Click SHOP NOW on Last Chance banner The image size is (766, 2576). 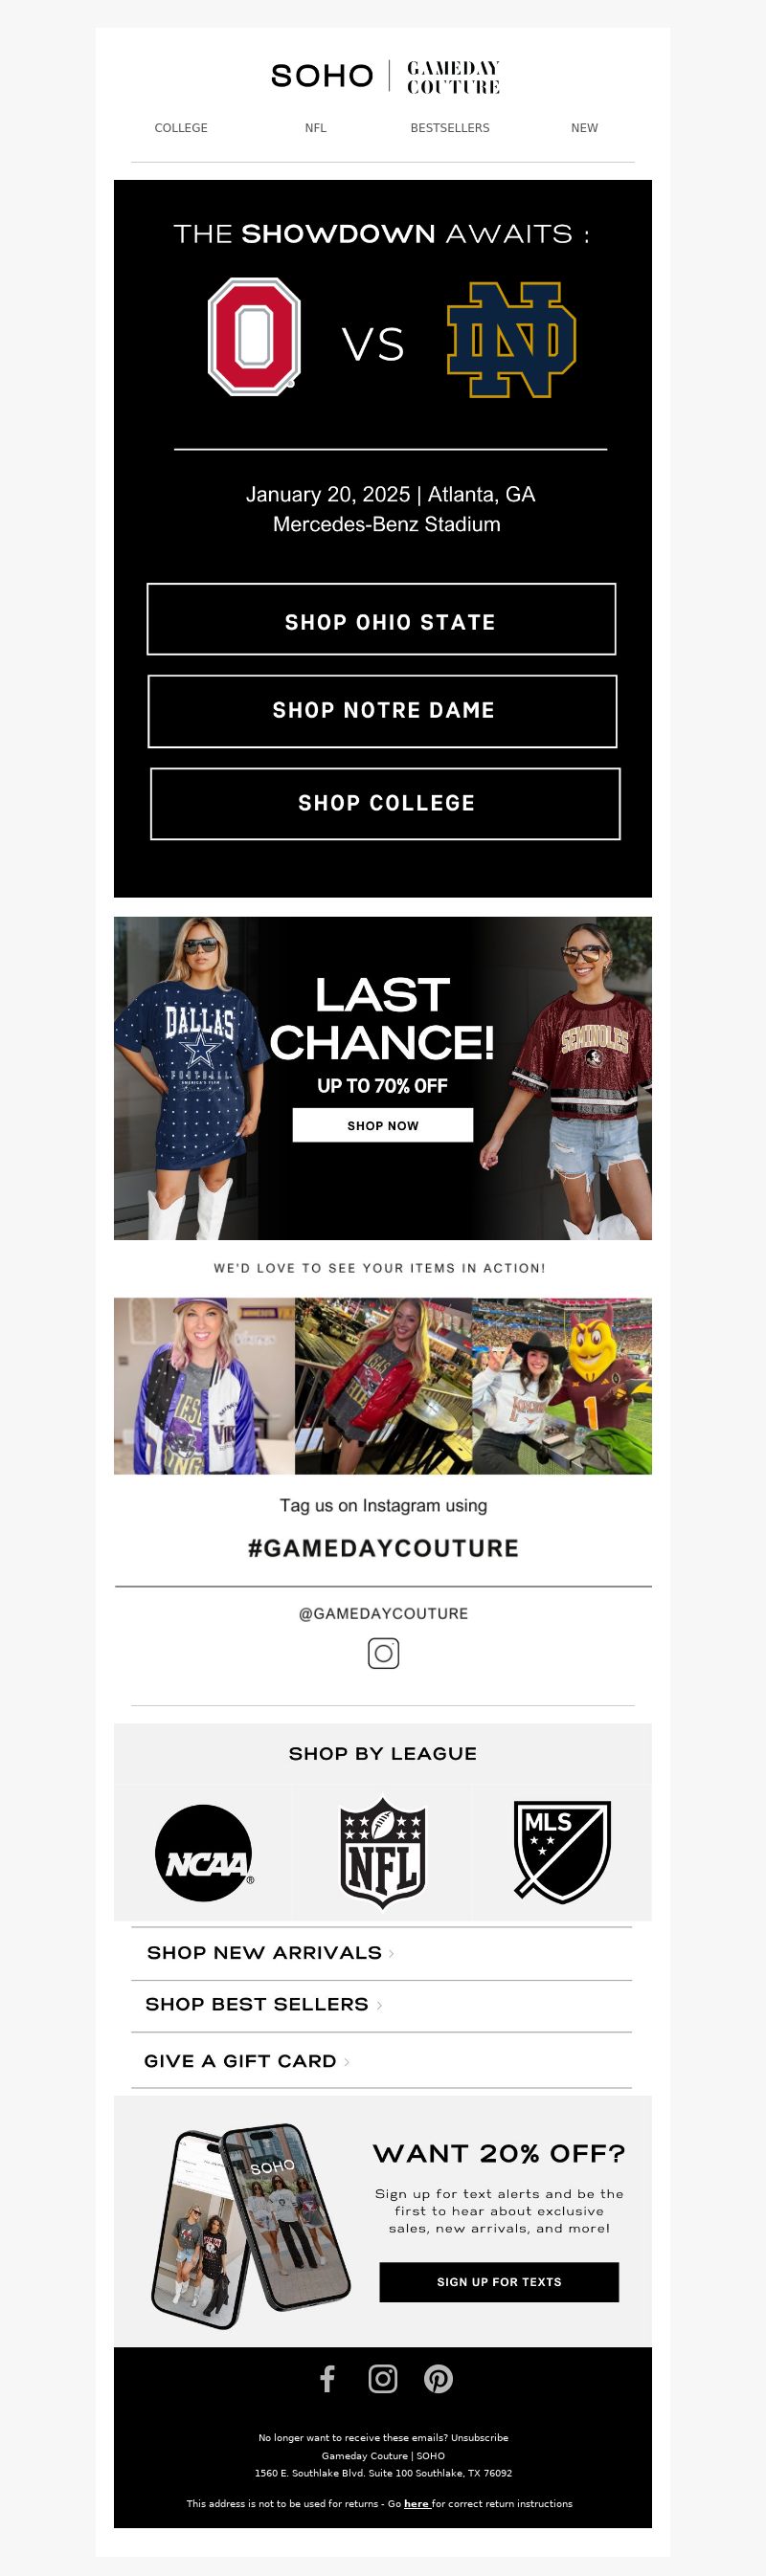click(383, 1125)
